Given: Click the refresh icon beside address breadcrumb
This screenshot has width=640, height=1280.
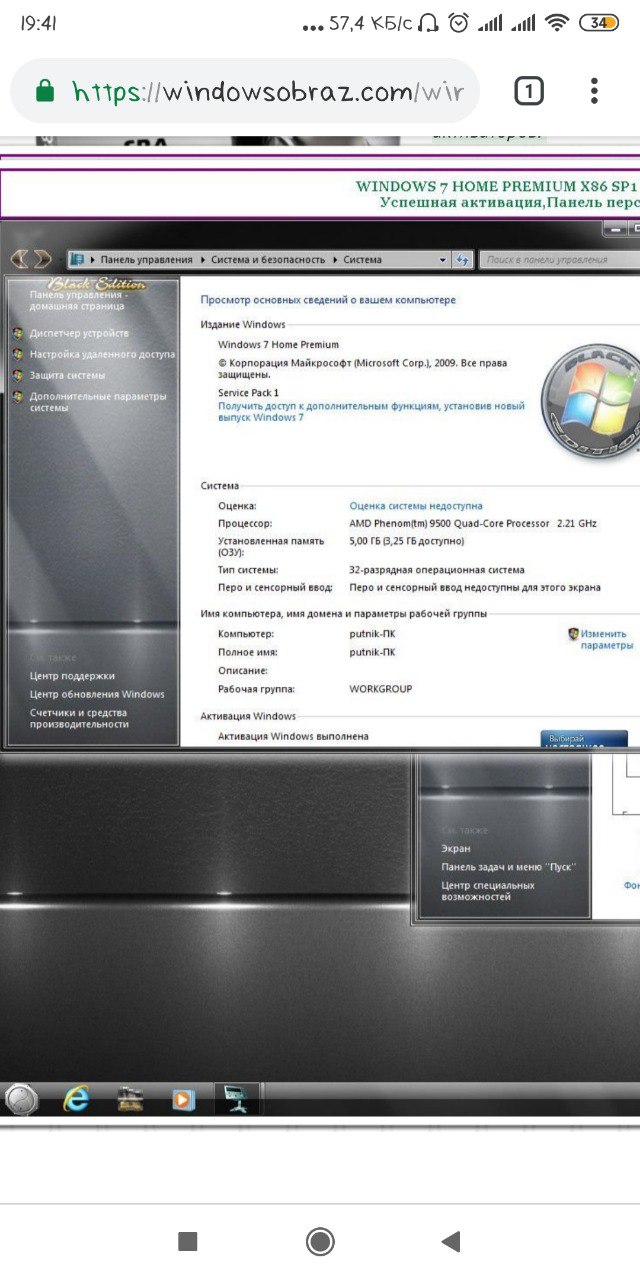Looking at the screenshot, I should (x=462, y=260).
